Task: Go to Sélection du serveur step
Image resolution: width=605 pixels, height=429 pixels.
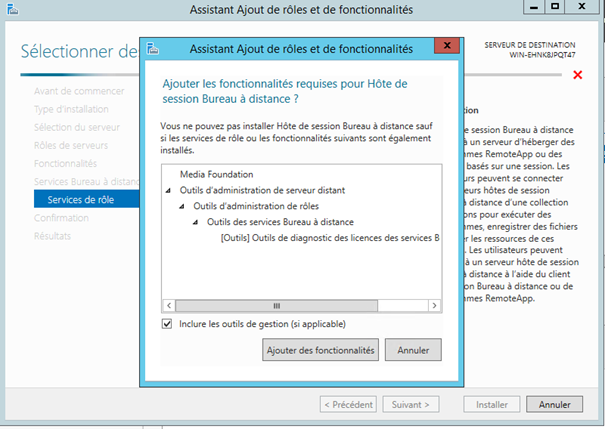Action: pos(76,127)
